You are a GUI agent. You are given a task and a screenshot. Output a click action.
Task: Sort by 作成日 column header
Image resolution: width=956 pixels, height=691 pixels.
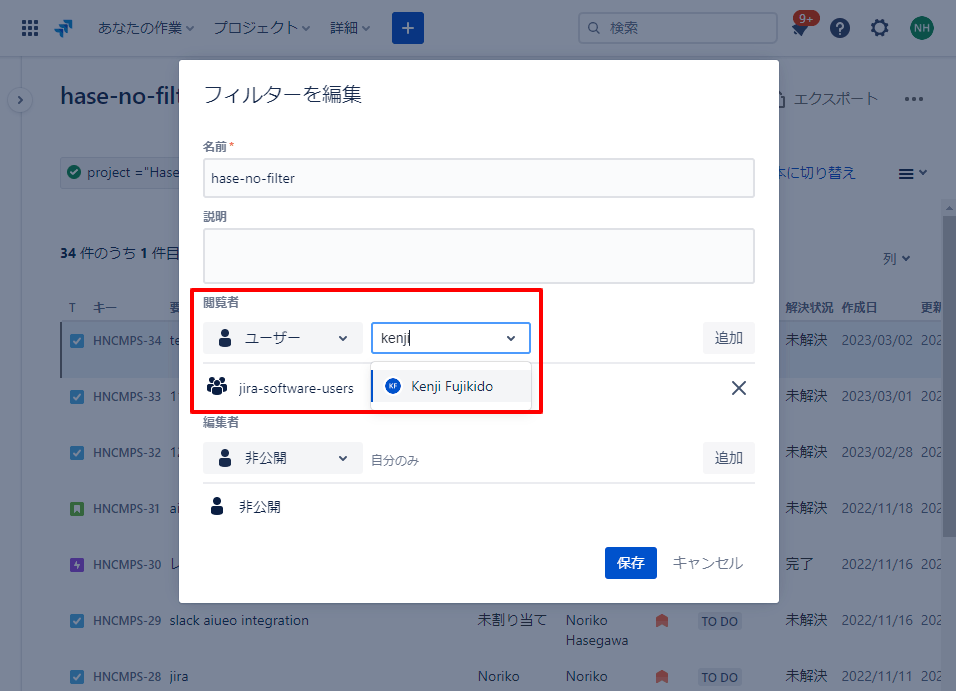(859, 308)
